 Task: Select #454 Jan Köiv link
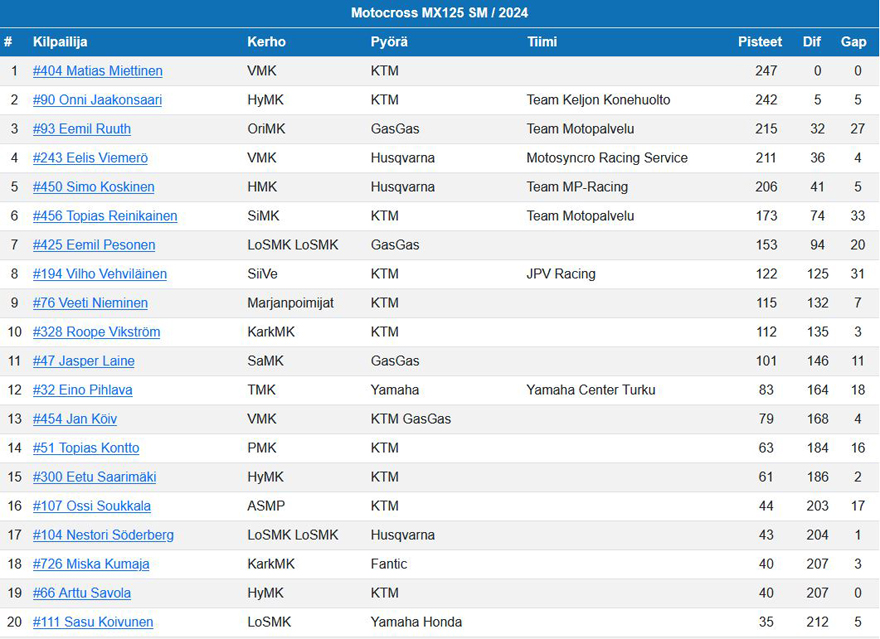(x=75, y=419)
